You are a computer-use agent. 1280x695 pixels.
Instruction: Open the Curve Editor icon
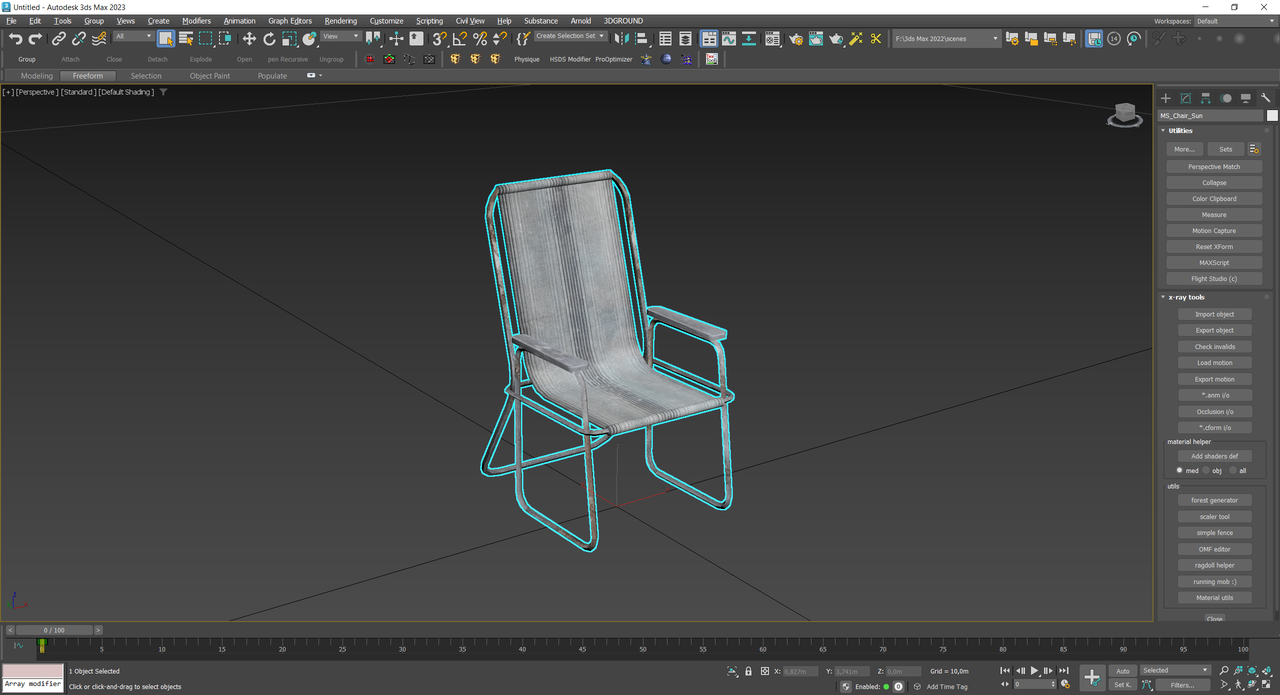tap(729, 39)
